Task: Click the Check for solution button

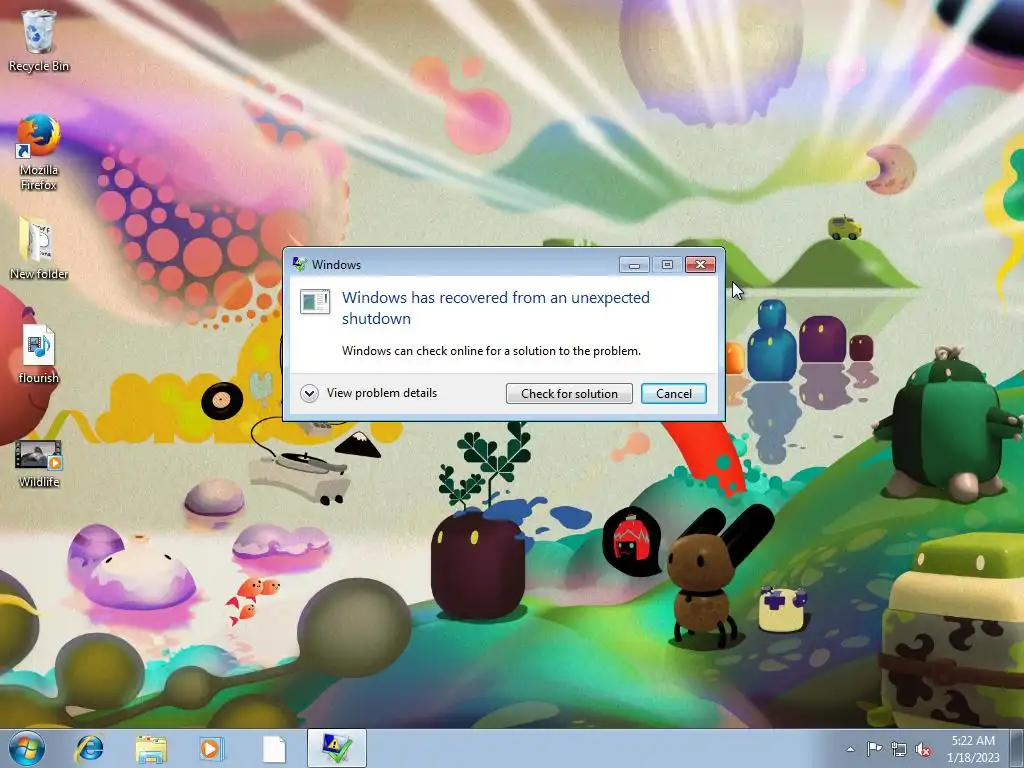Action: [569, 393]
